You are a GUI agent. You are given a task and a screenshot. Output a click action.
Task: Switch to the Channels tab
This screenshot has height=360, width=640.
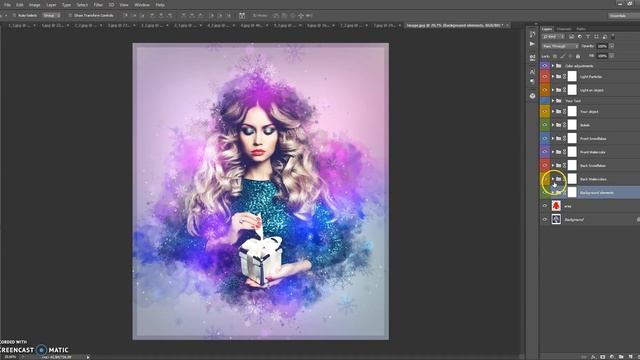tap(564, 29)
